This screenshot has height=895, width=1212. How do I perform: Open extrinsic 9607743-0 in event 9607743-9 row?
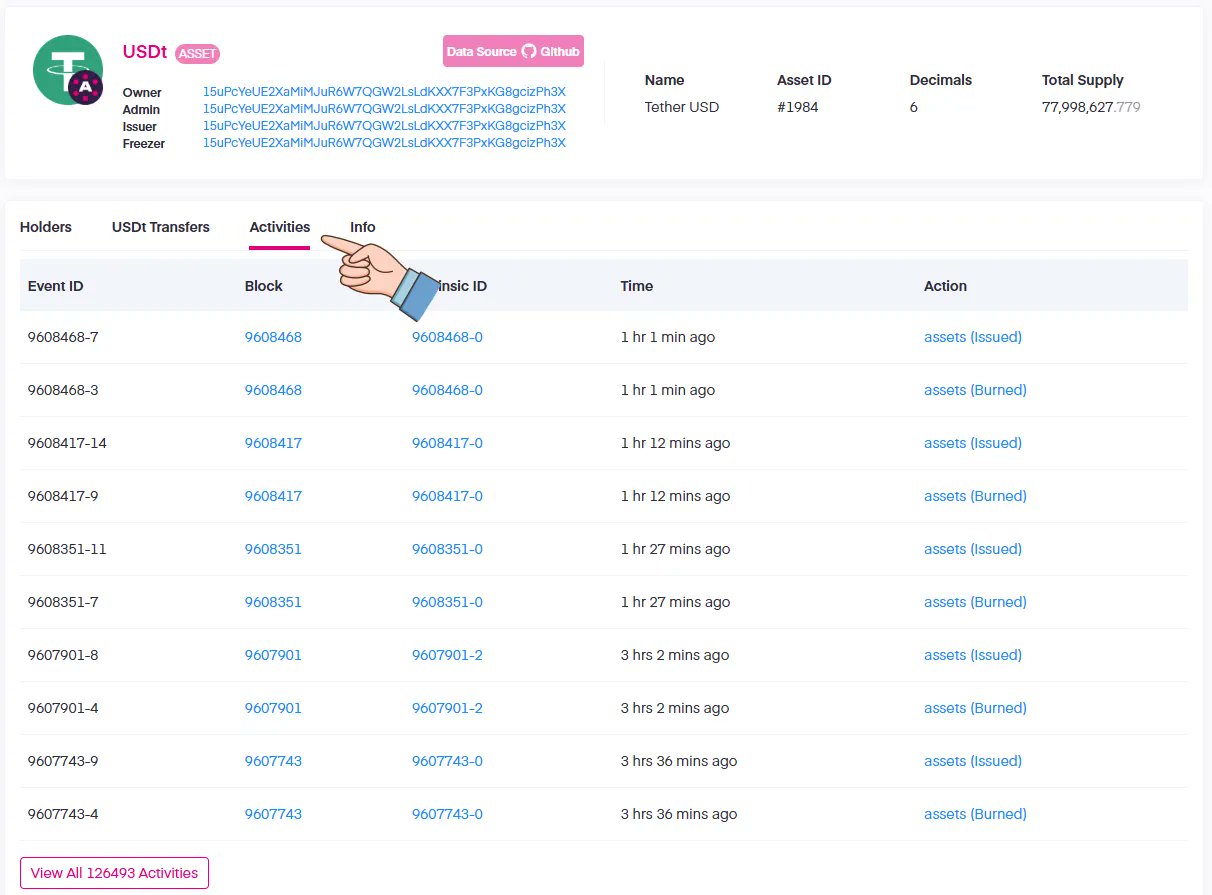(447, 761)
